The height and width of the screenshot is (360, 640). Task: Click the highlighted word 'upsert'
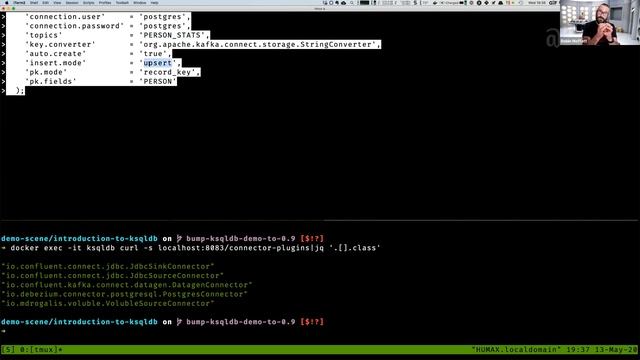point(158,63)
